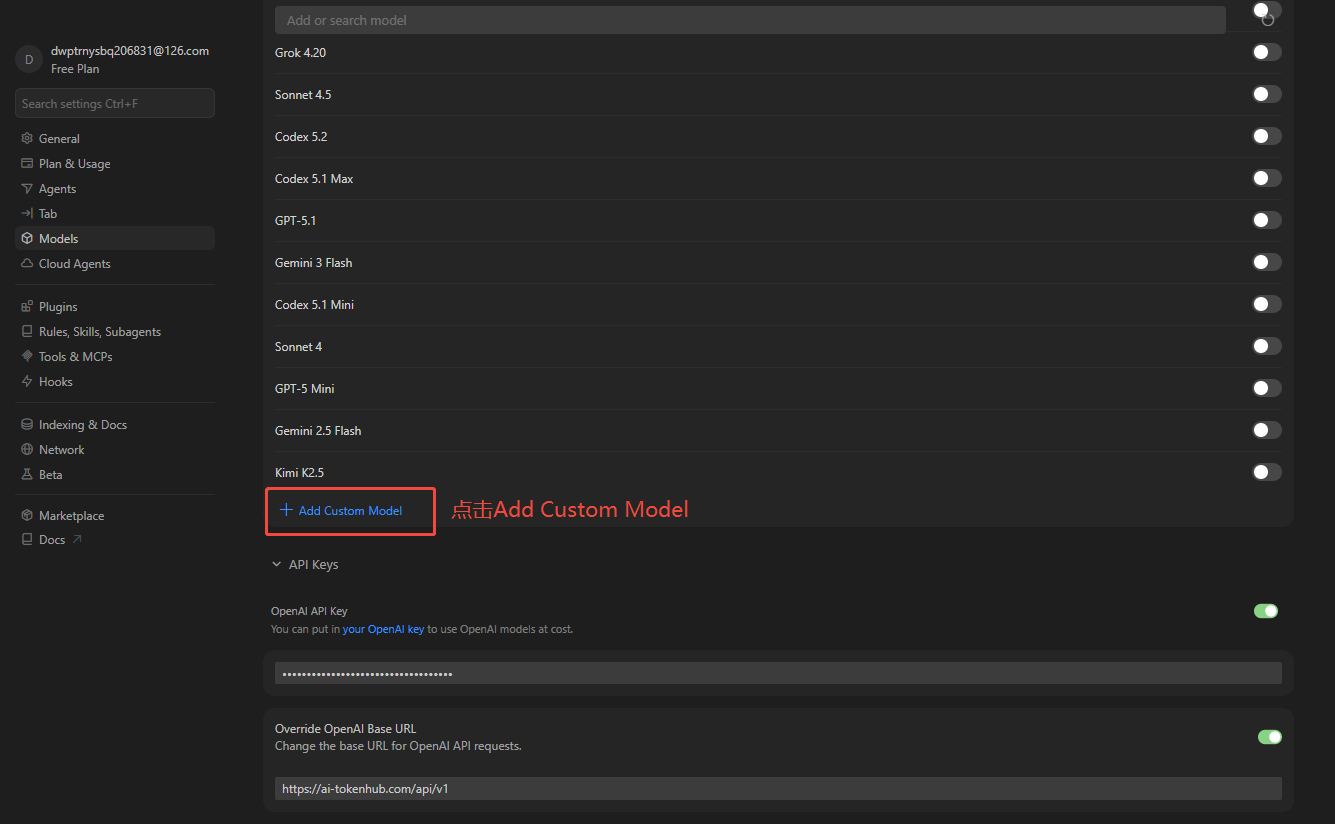Screen dimensions: 1335x824
Task: Click the 'Codex 5.1 Max' model name
Action: click(314, 179)
